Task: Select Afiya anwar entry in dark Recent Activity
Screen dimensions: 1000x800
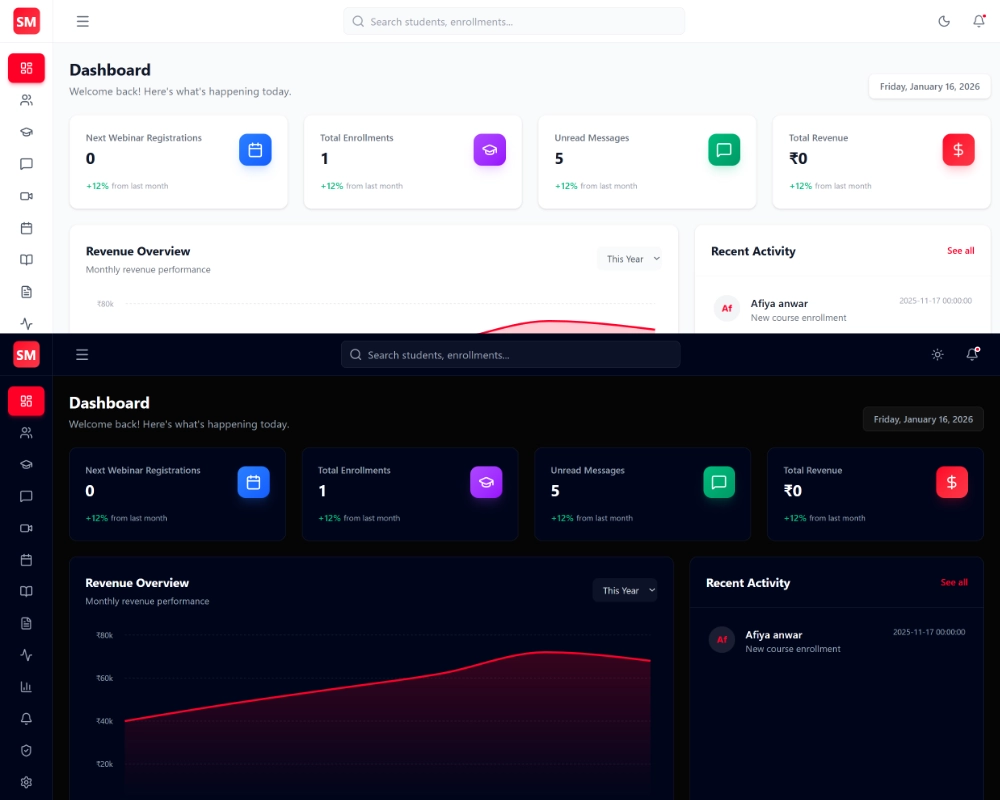Action: coord(837,641)
